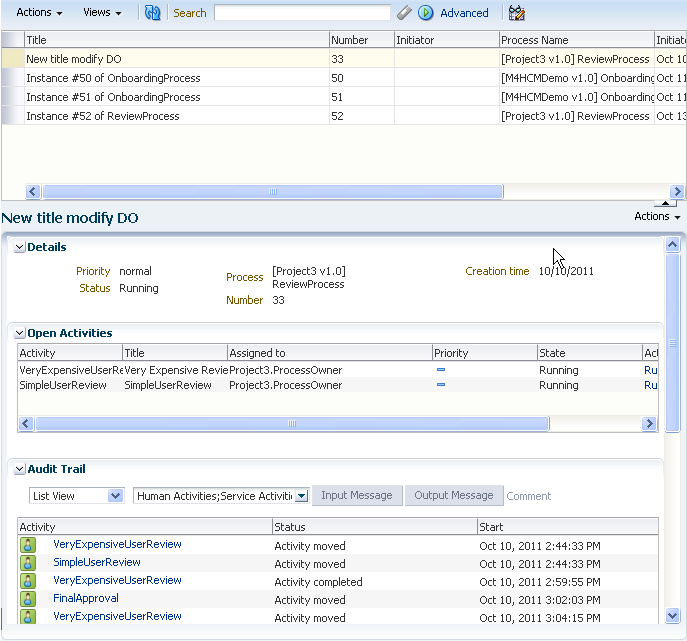687x641 pixels.
Task: Open the top toolbar Actions menu
Action: tap(39, 13)
